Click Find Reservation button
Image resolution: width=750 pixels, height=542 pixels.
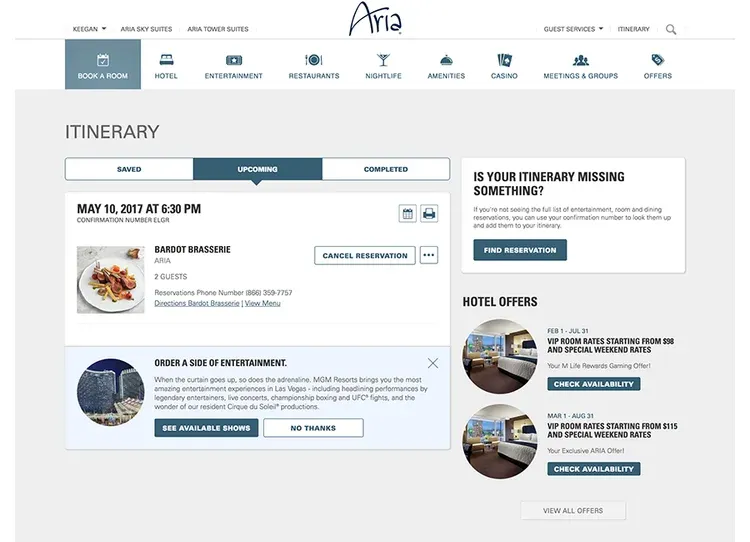520,250
